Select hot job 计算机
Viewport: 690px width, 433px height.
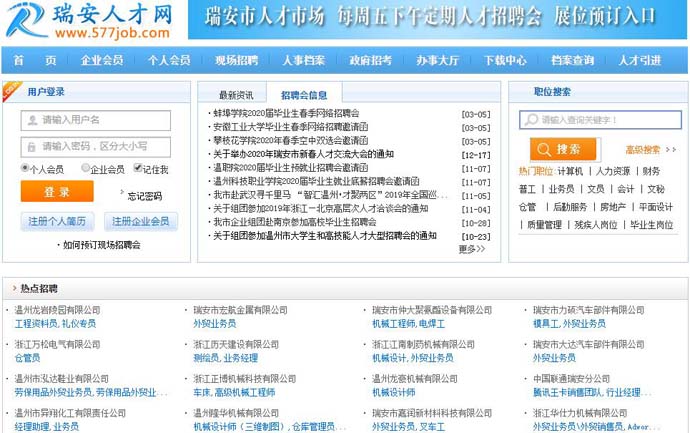pyautogui.click(x=570, y=171)
